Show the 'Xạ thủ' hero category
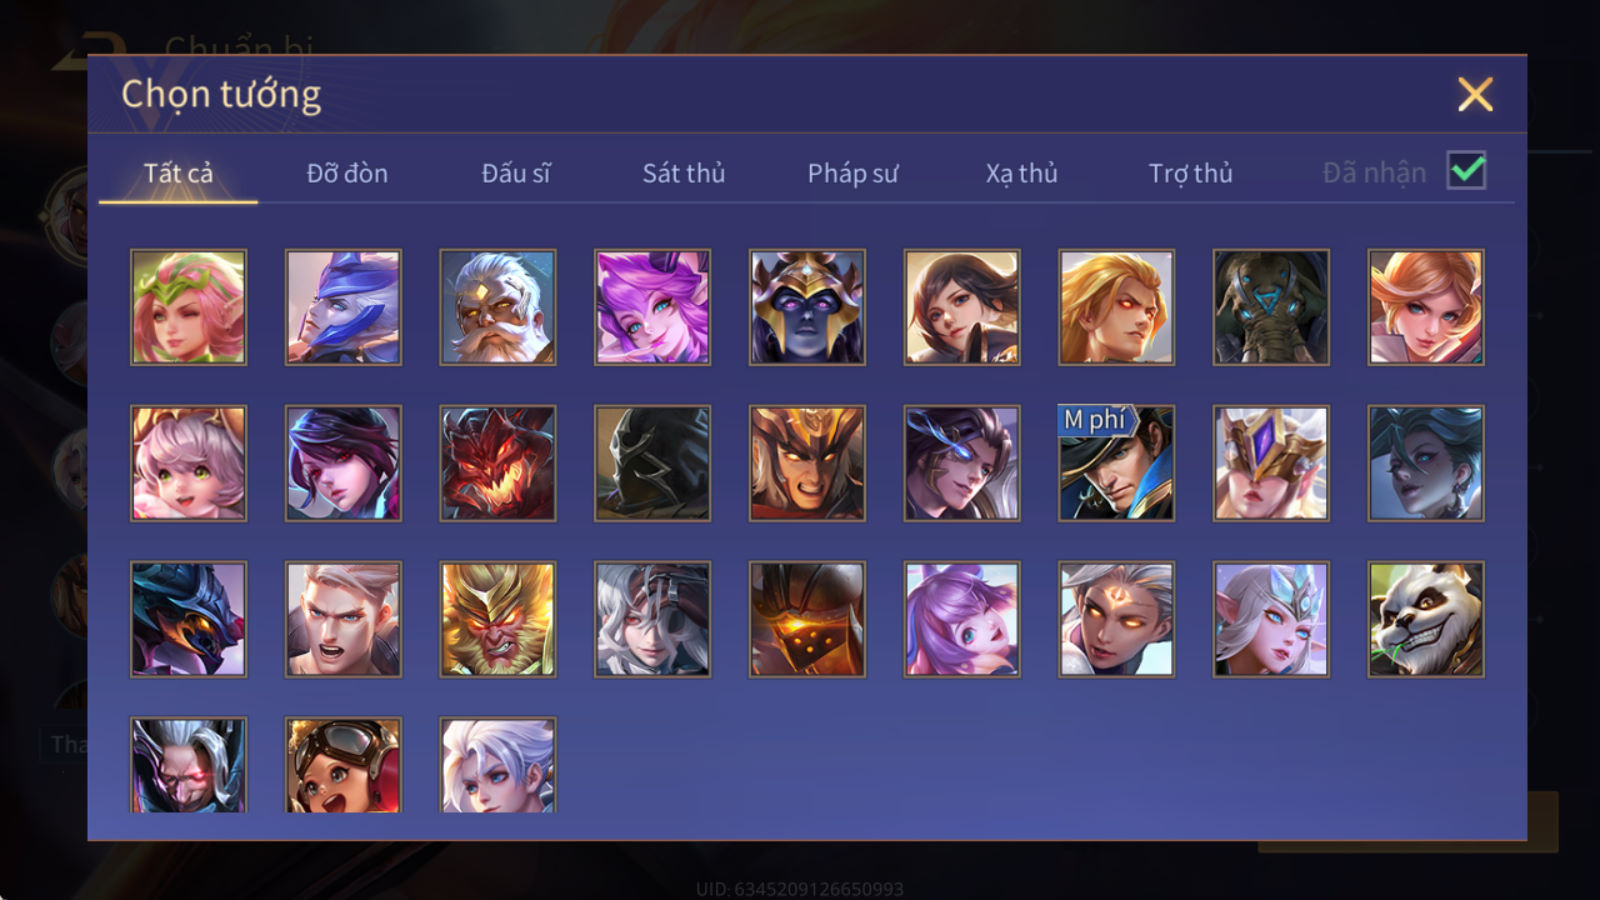Screen dimensions: 1600x900 coord(1021,173)
